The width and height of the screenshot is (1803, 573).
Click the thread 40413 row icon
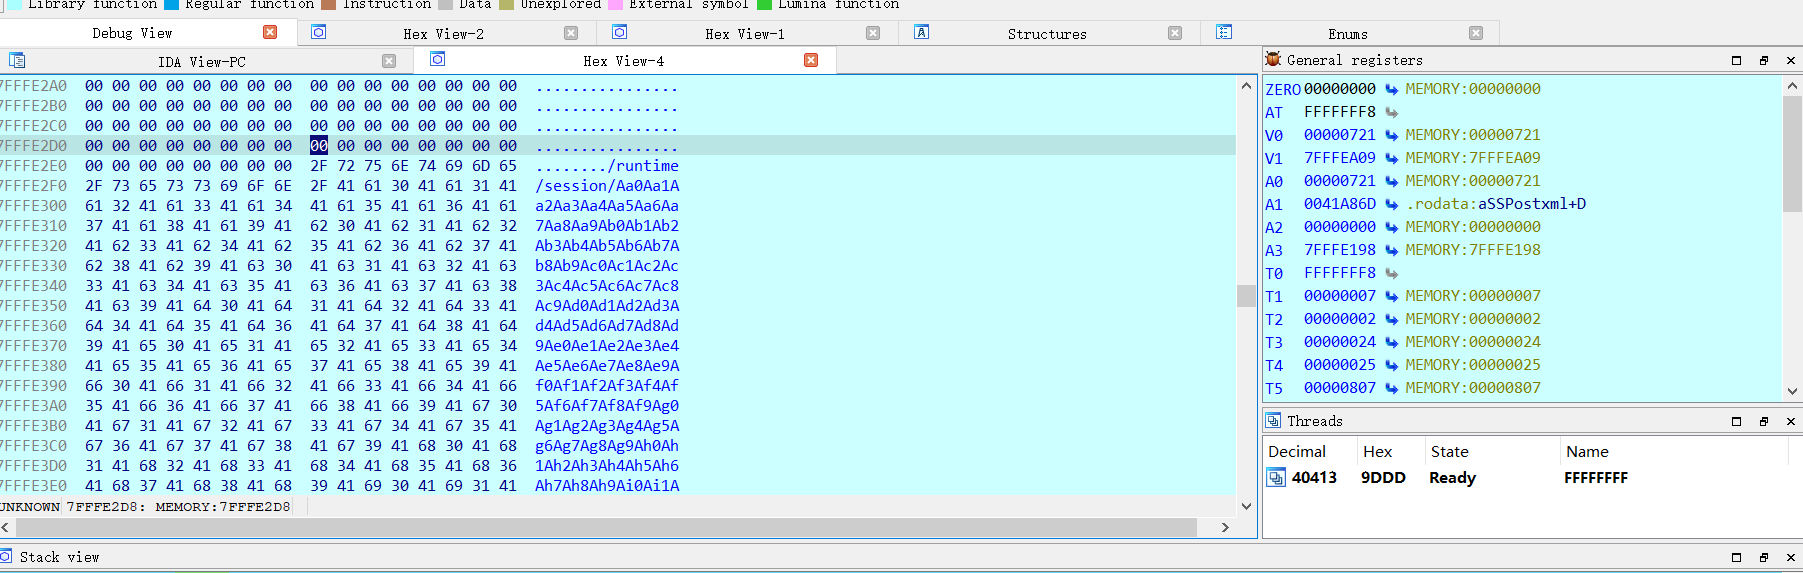tap(1276, 478)
